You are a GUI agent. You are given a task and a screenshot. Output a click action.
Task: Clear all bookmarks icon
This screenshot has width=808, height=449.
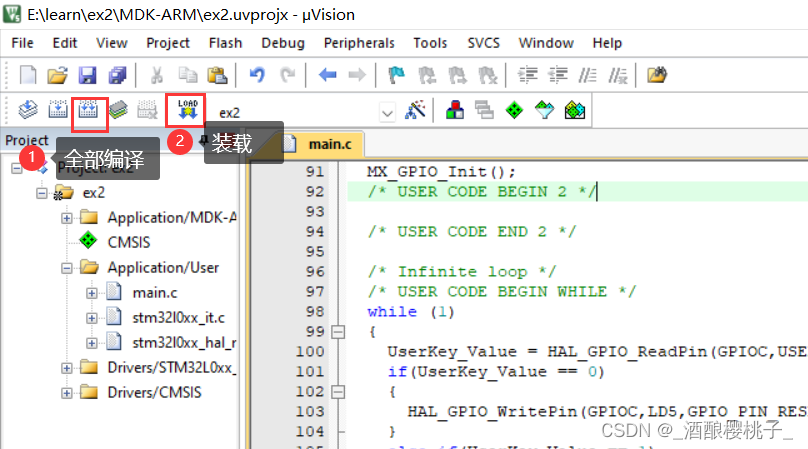click(x=487, y=75)
